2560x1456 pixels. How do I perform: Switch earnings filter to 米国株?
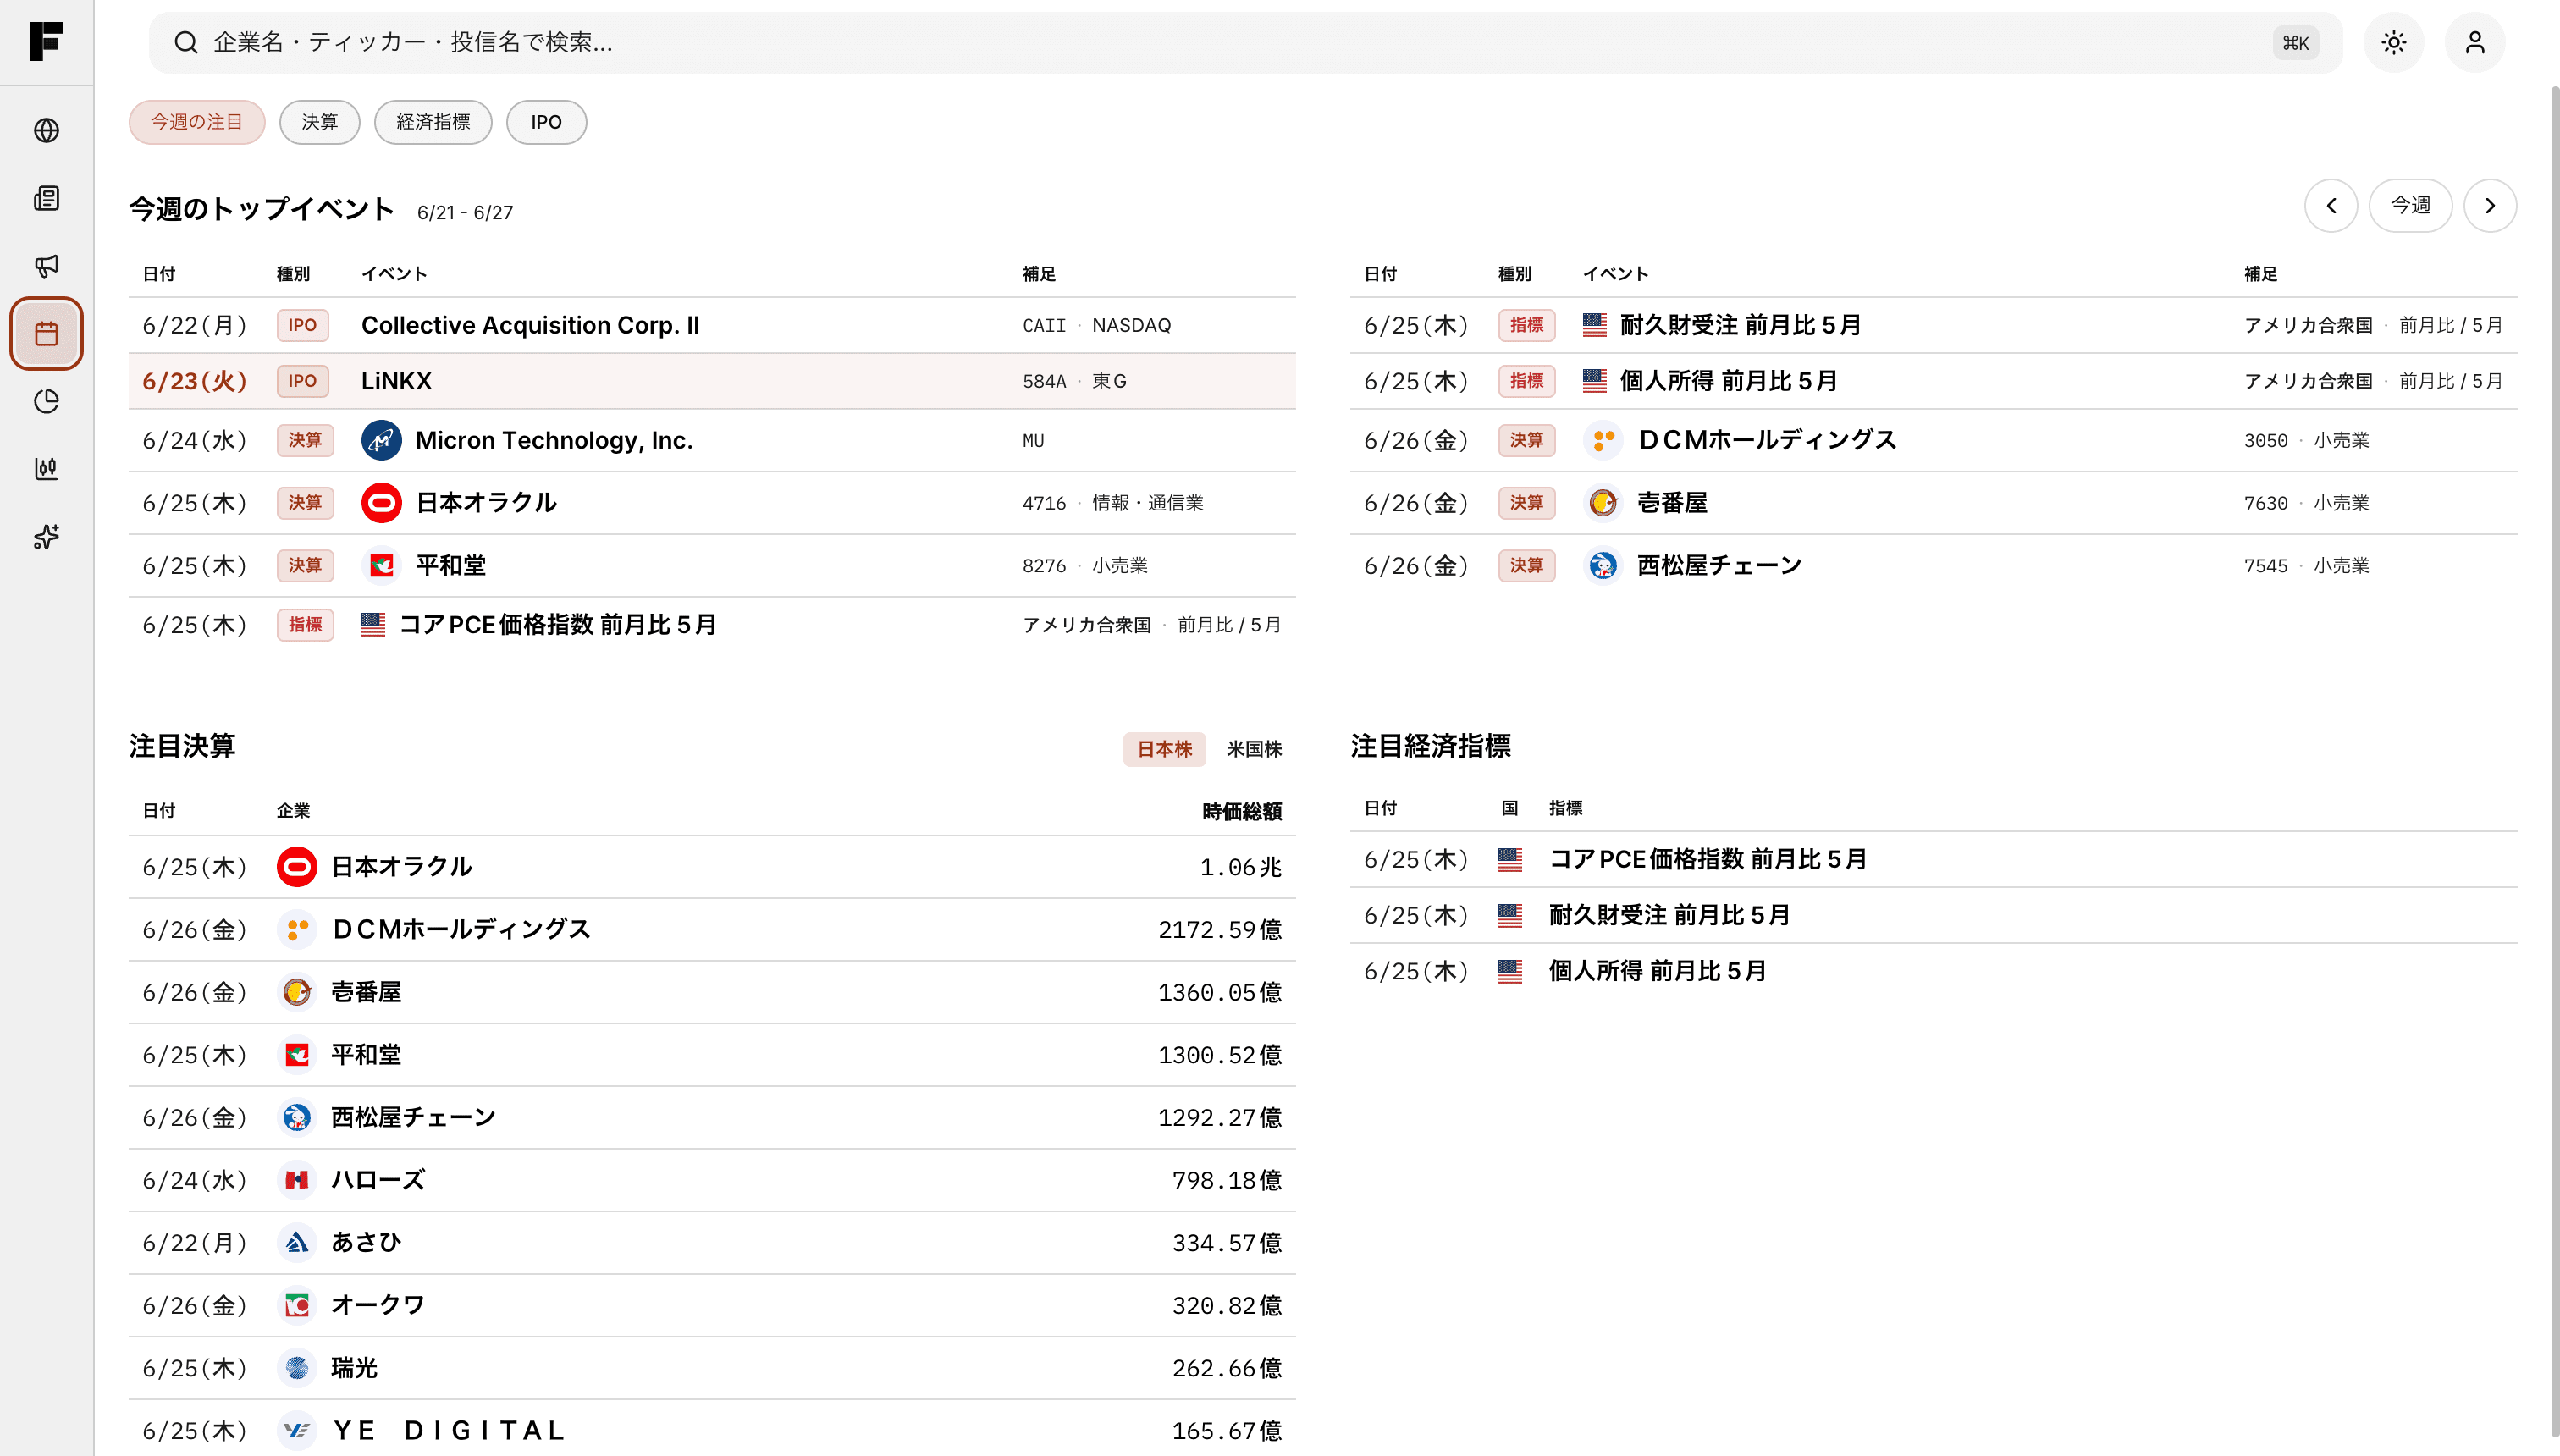[x=1254, y=749]
